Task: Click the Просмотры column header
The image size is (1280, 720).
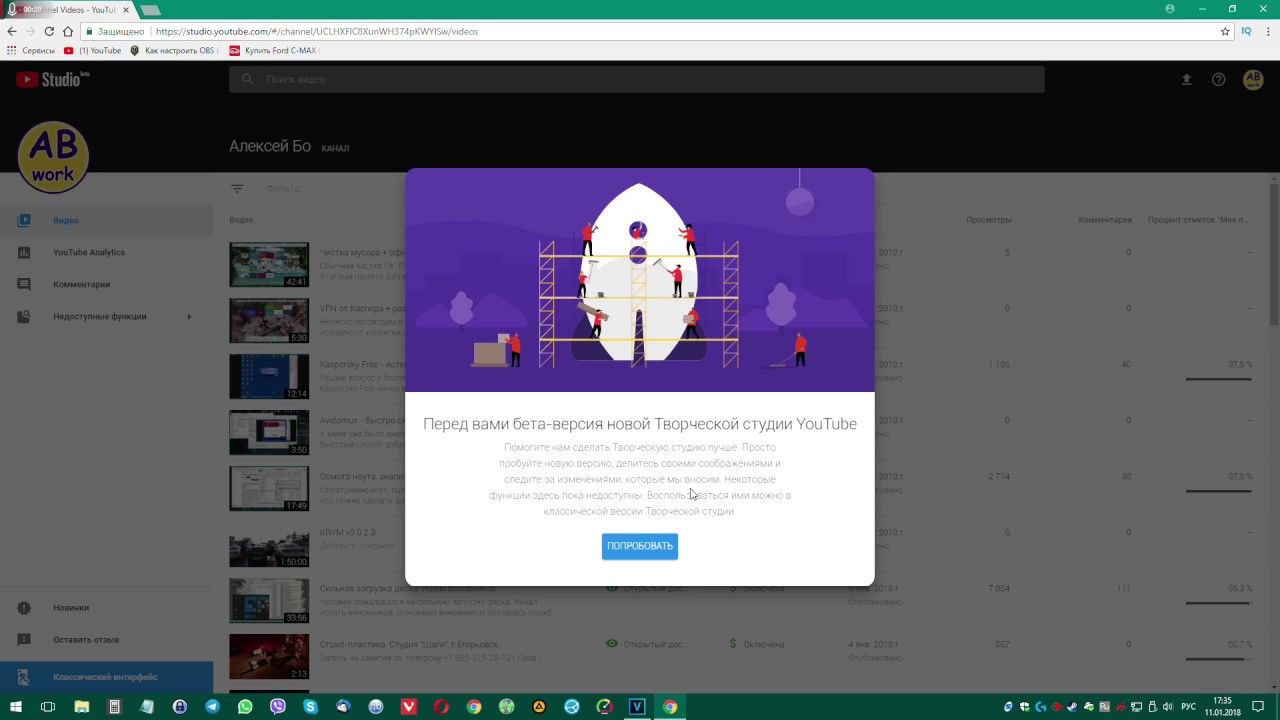Action: 989,220
